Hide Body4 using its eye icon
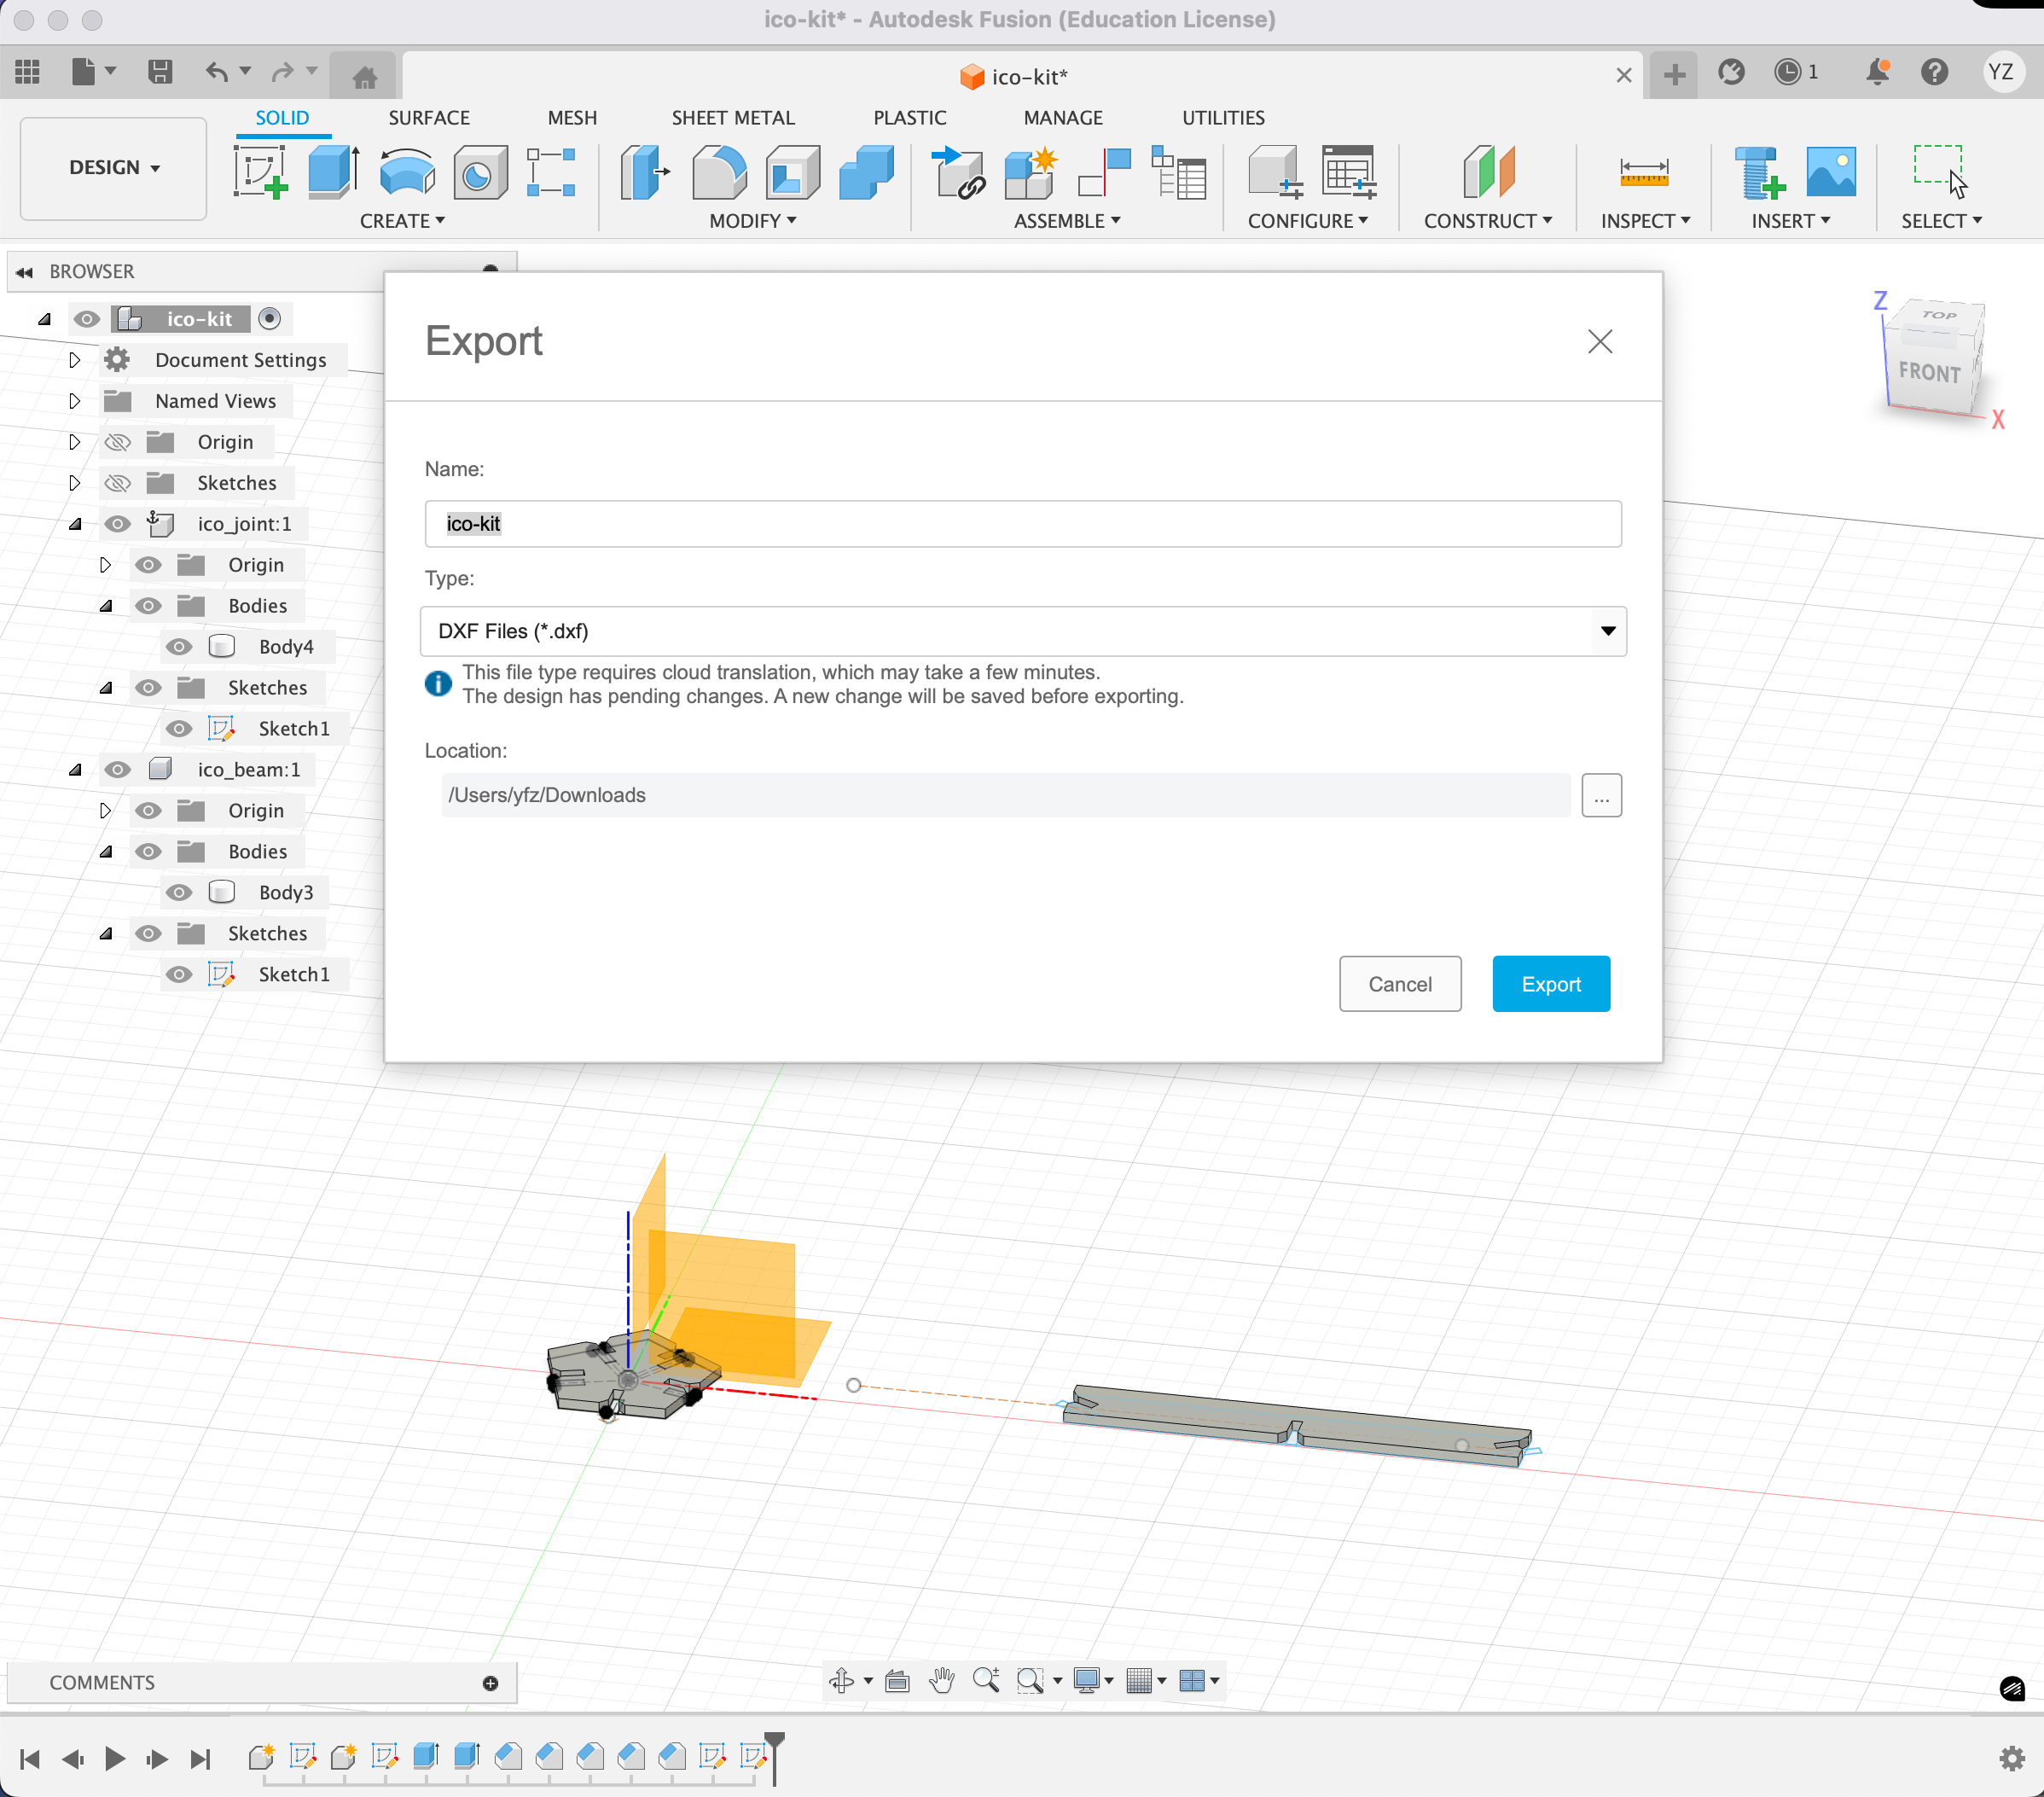 click(x=179, y=647)
